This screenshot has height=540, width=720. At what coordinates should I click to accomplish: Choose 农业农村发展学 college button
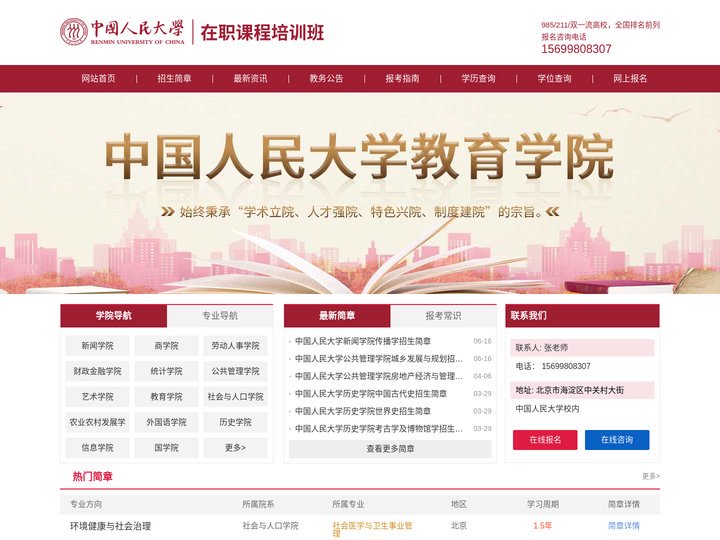pos(97,422)
